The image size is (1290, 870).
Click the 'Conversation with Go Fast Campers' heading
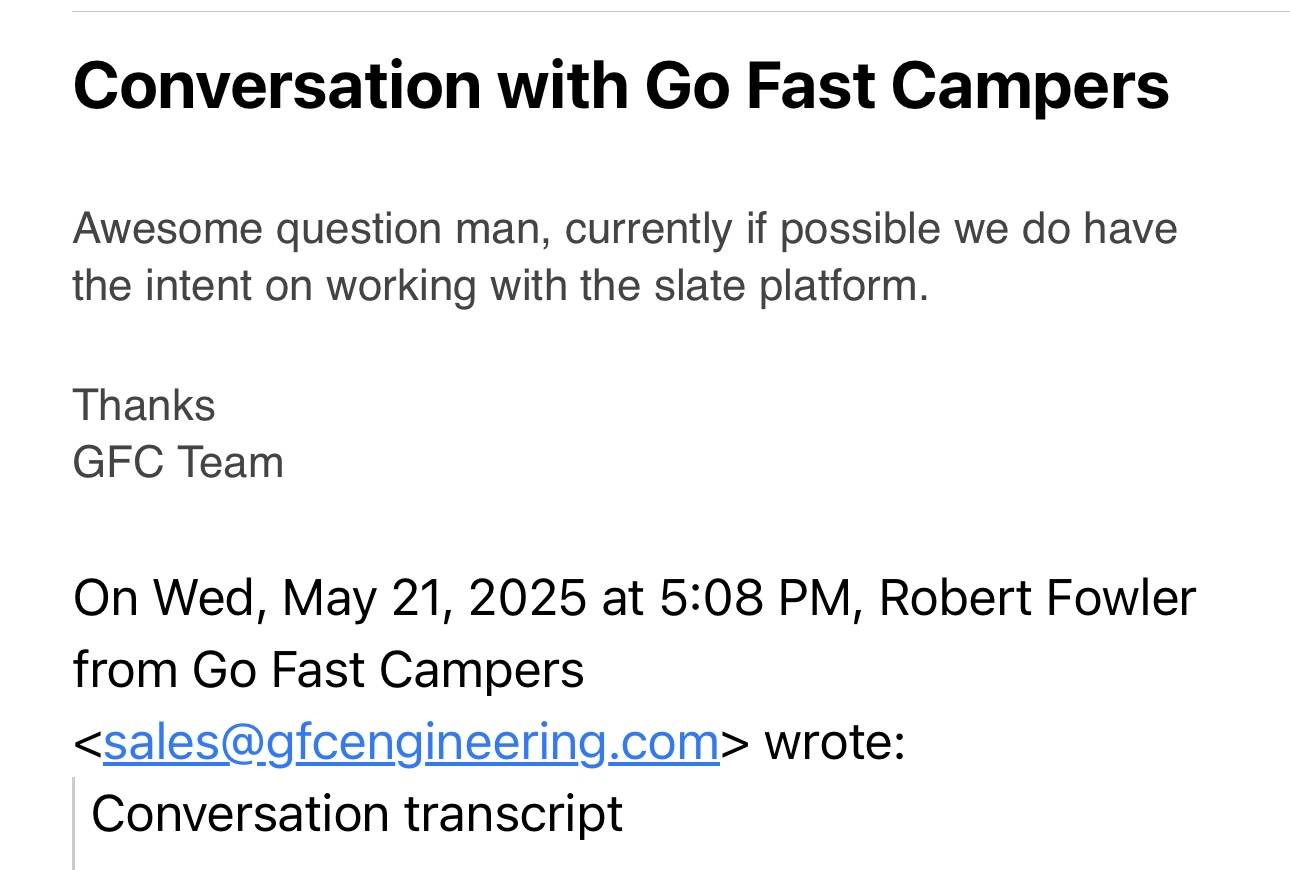click(x=621, y=86)
